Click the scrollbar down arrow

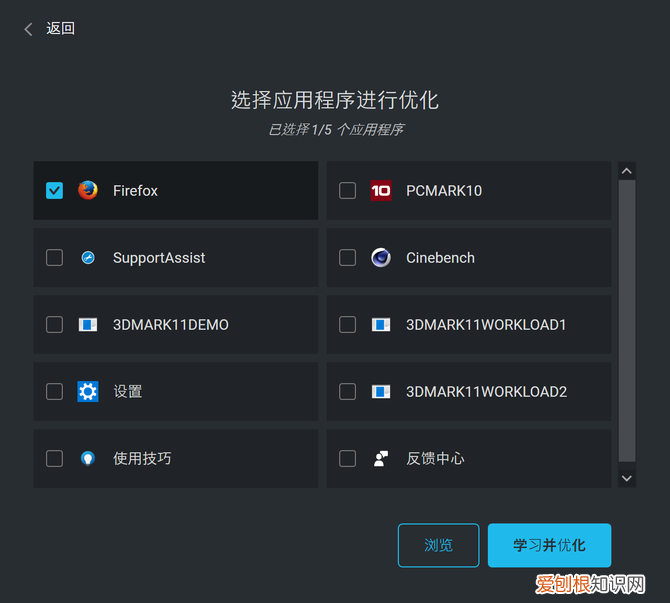click(627, 478)
